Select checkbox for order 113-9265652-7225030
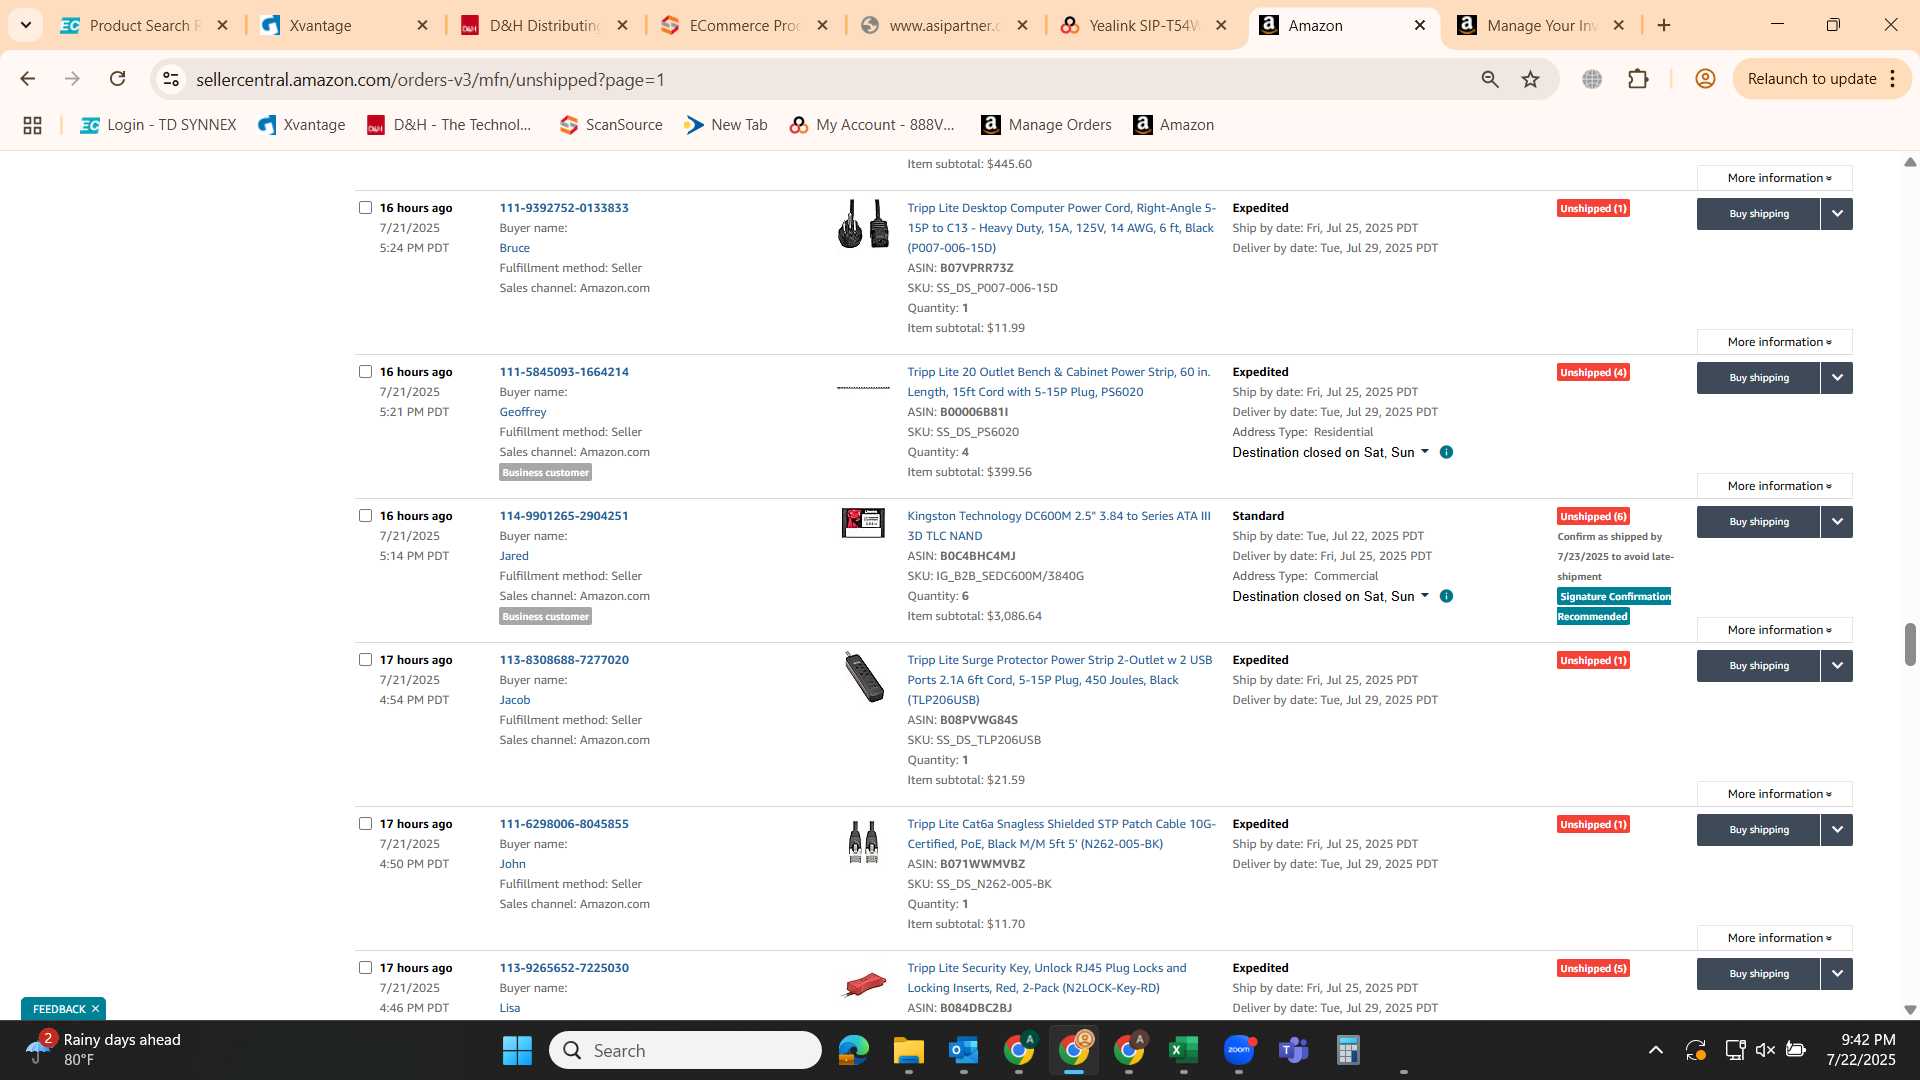Image resolution: width=1920 pixels, height=1080 pixels. tap(365, 968)
